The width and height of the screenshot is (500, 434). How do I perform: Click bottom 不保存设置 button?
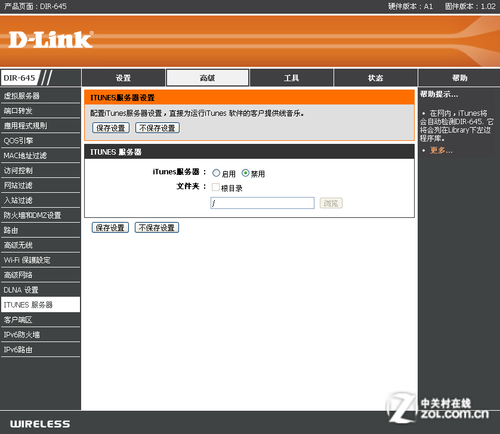(x=157, y=228)
